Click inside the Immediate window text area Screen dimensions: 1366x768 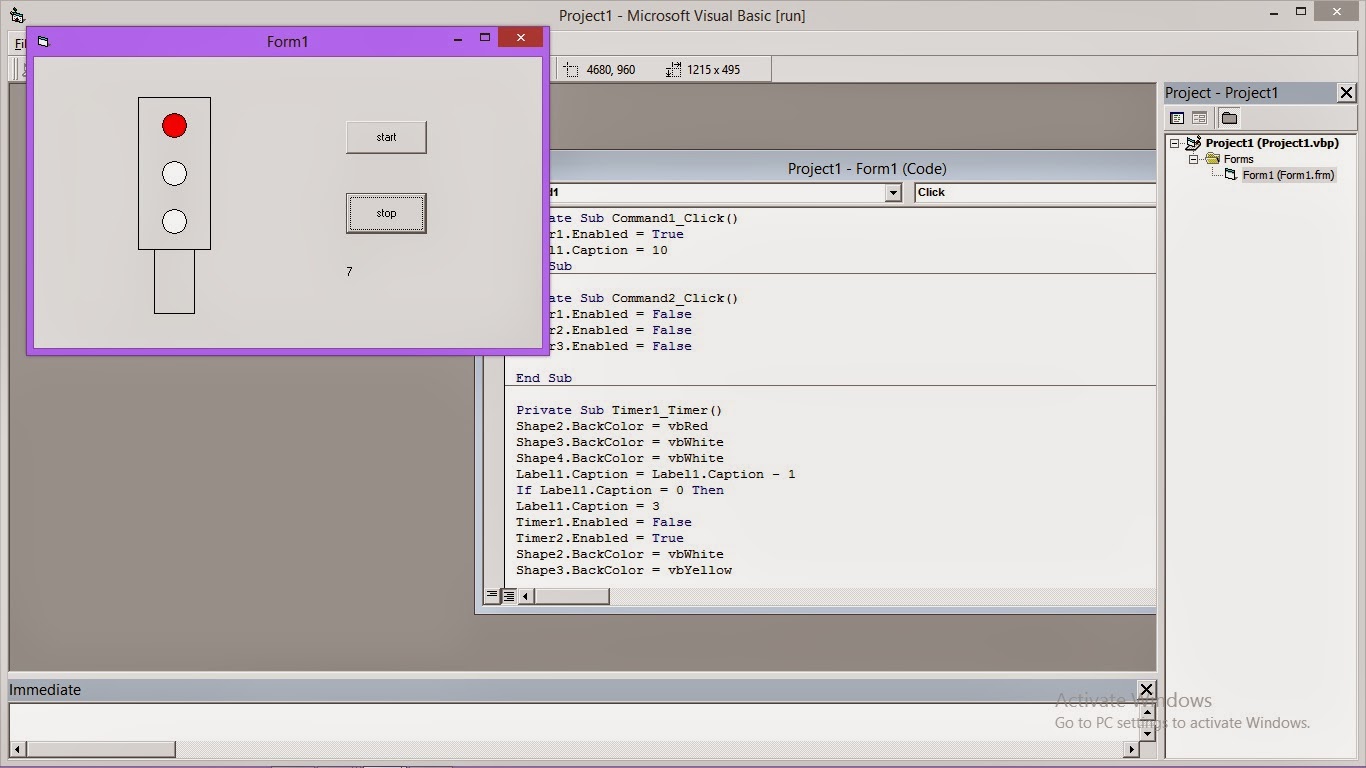point(574,722)
